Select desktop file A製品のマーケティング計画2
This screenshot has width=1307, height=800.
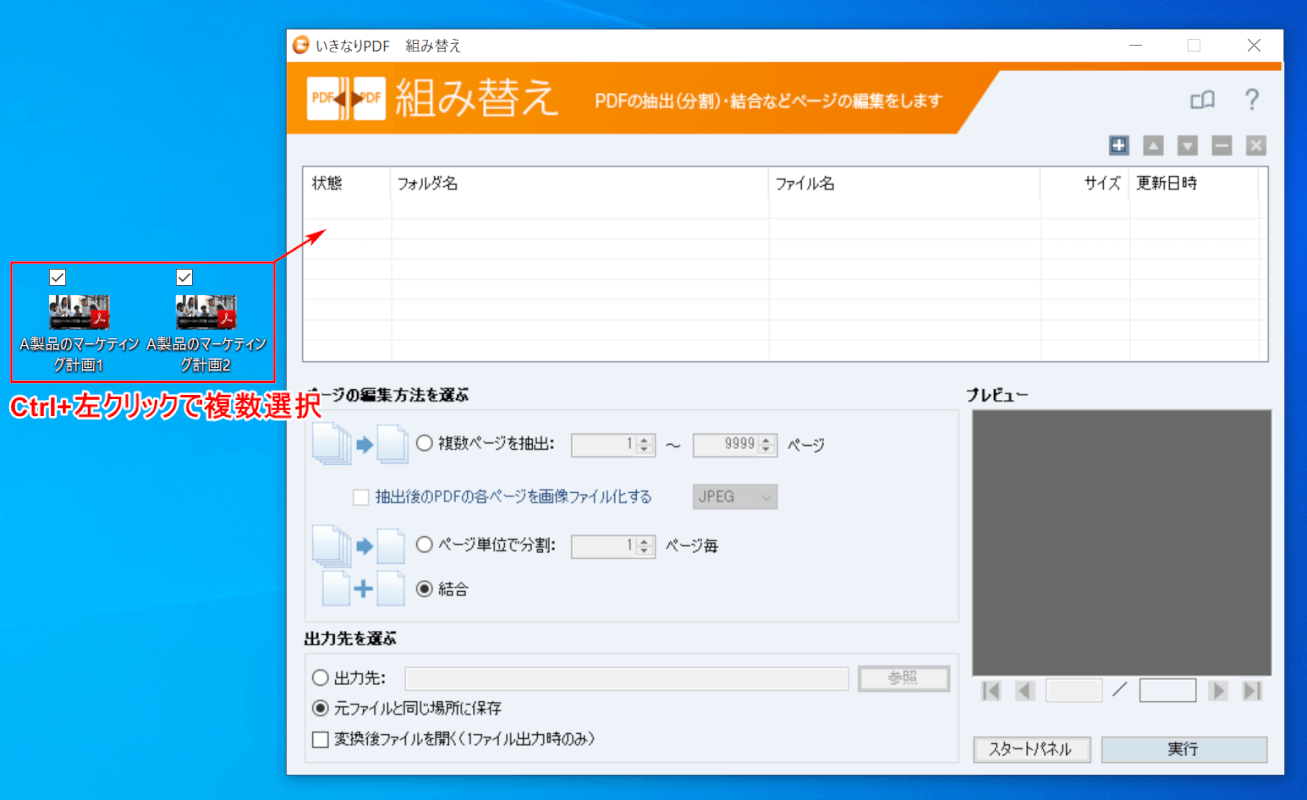point(207,334)
